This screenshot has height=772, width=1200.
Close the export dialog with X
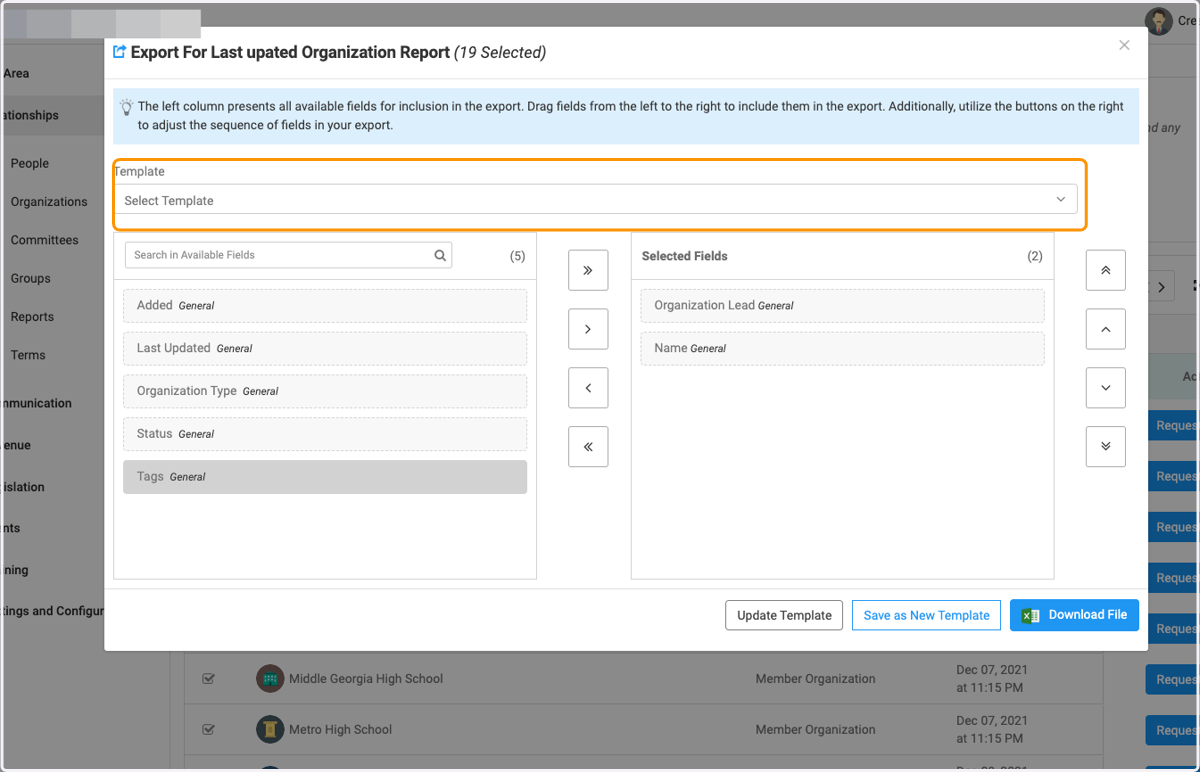[x=1124, y=45]
